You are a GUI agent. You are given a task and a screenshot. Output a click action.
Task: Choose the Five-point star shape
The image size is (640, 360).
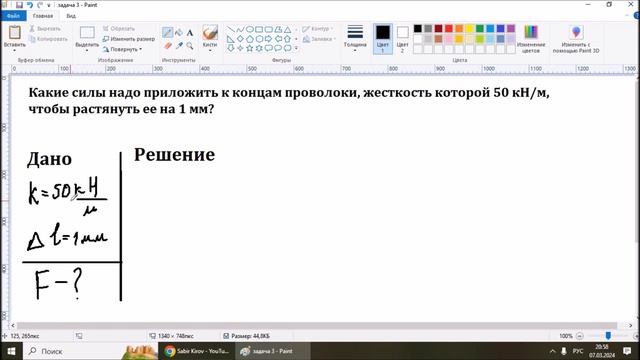click(249, 48)
